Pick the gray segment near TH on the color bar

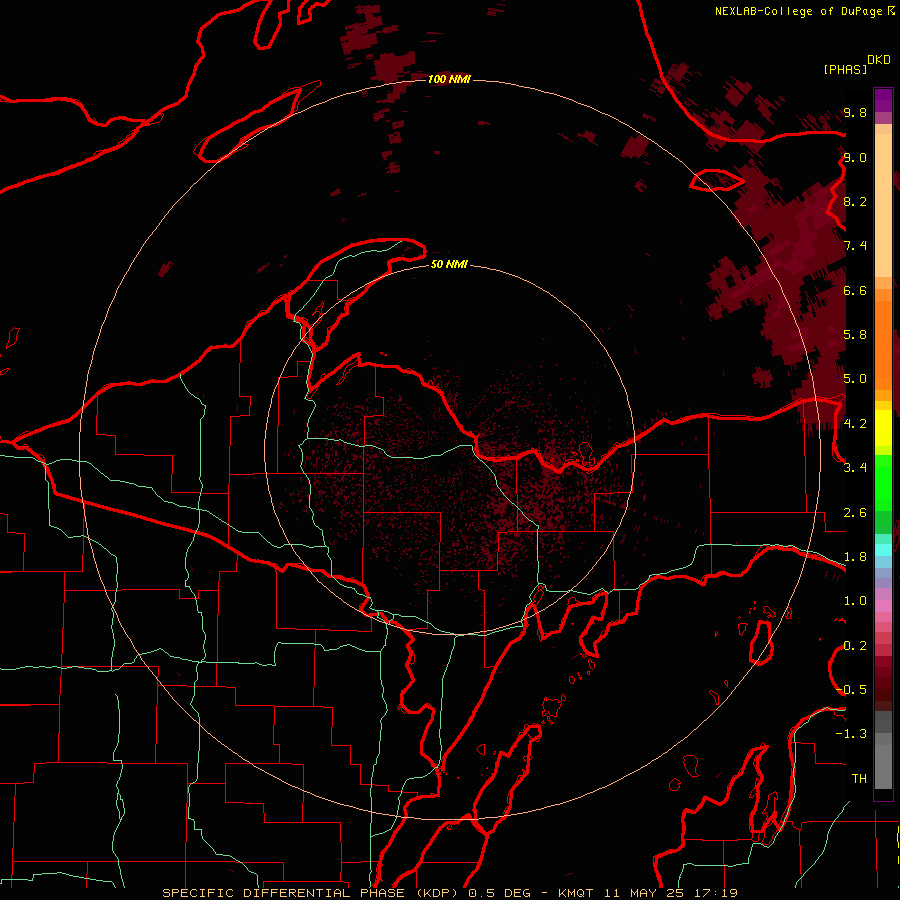[883, 766]
